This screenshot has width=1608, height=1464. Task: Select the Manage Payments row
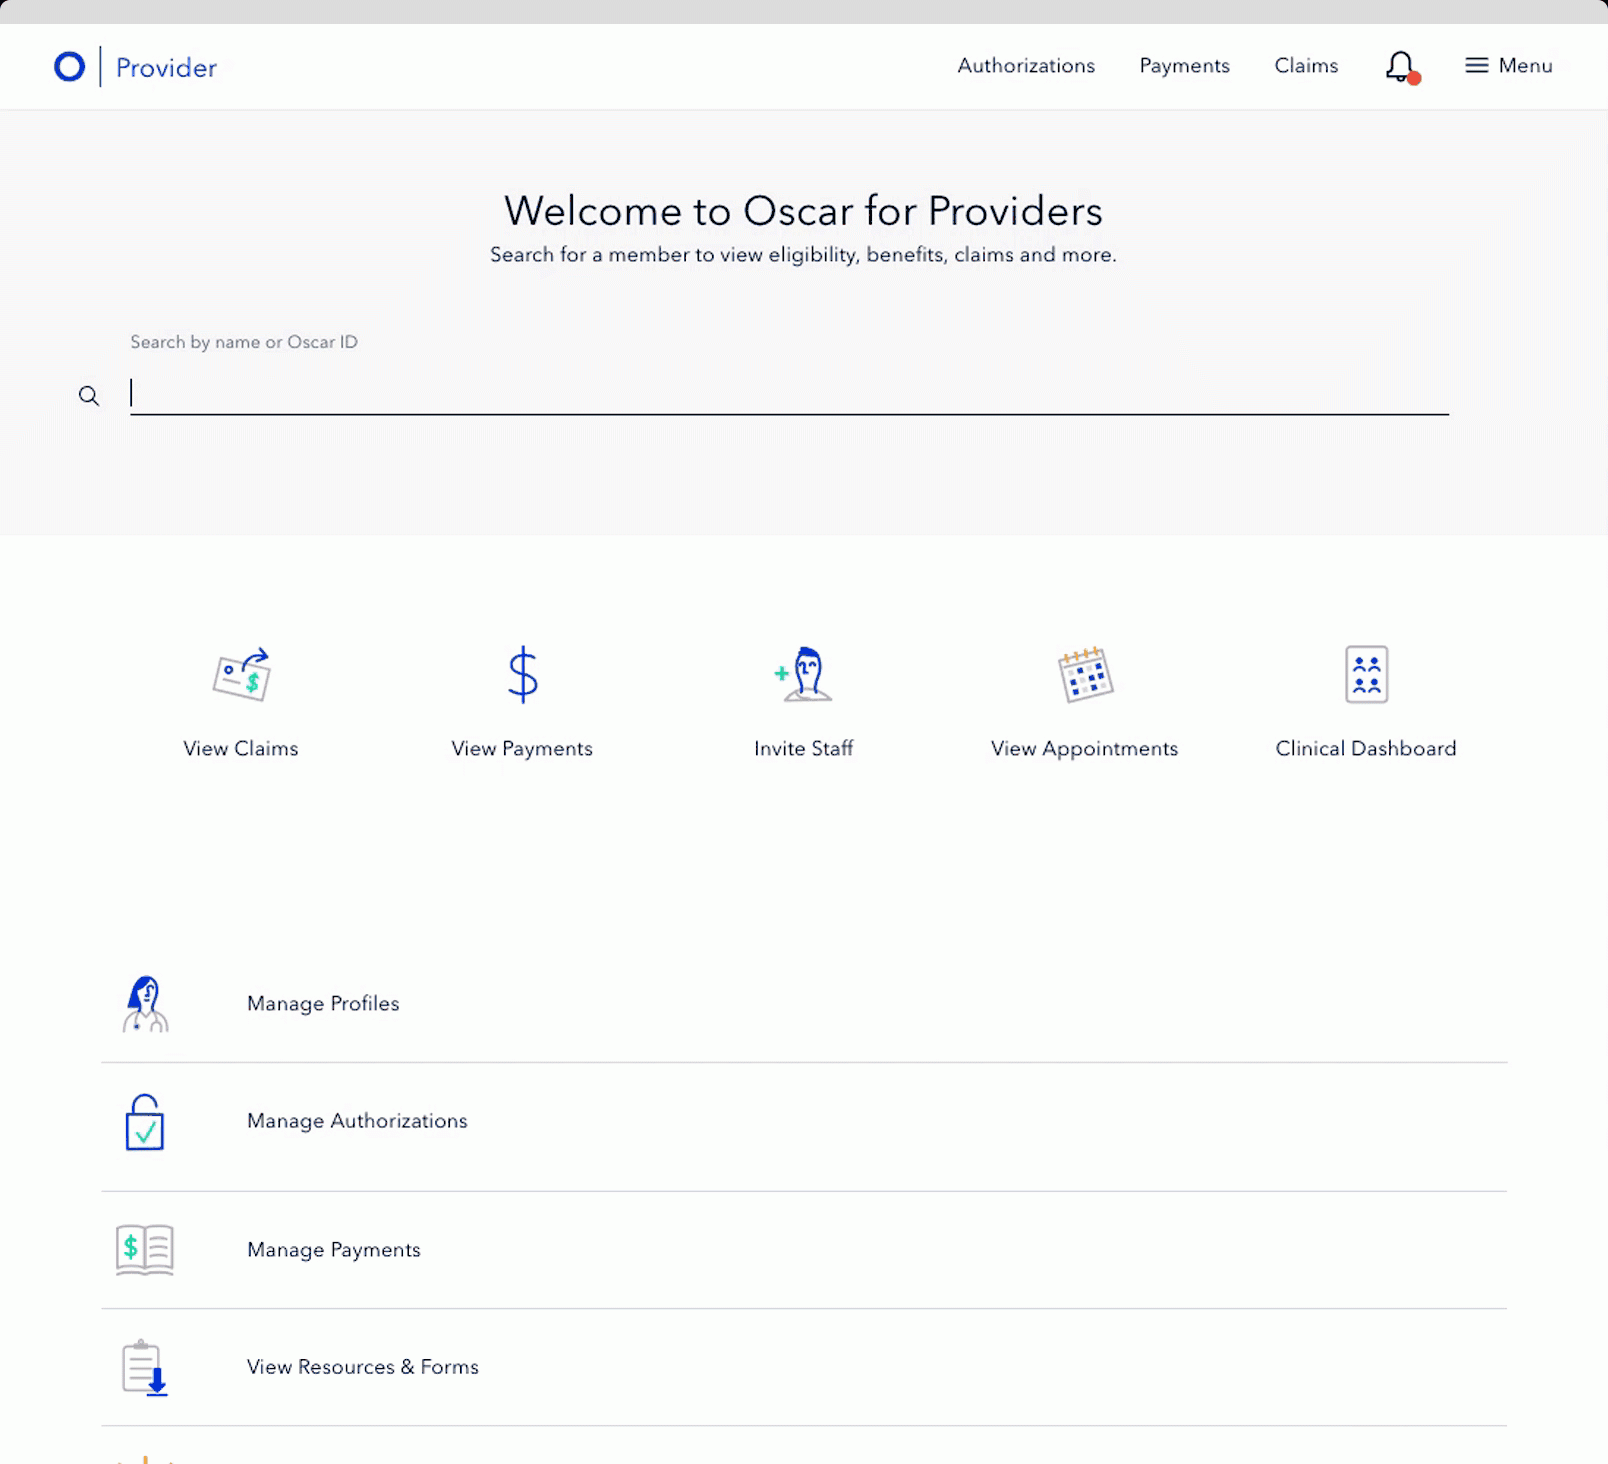[x=334, y=1249]
